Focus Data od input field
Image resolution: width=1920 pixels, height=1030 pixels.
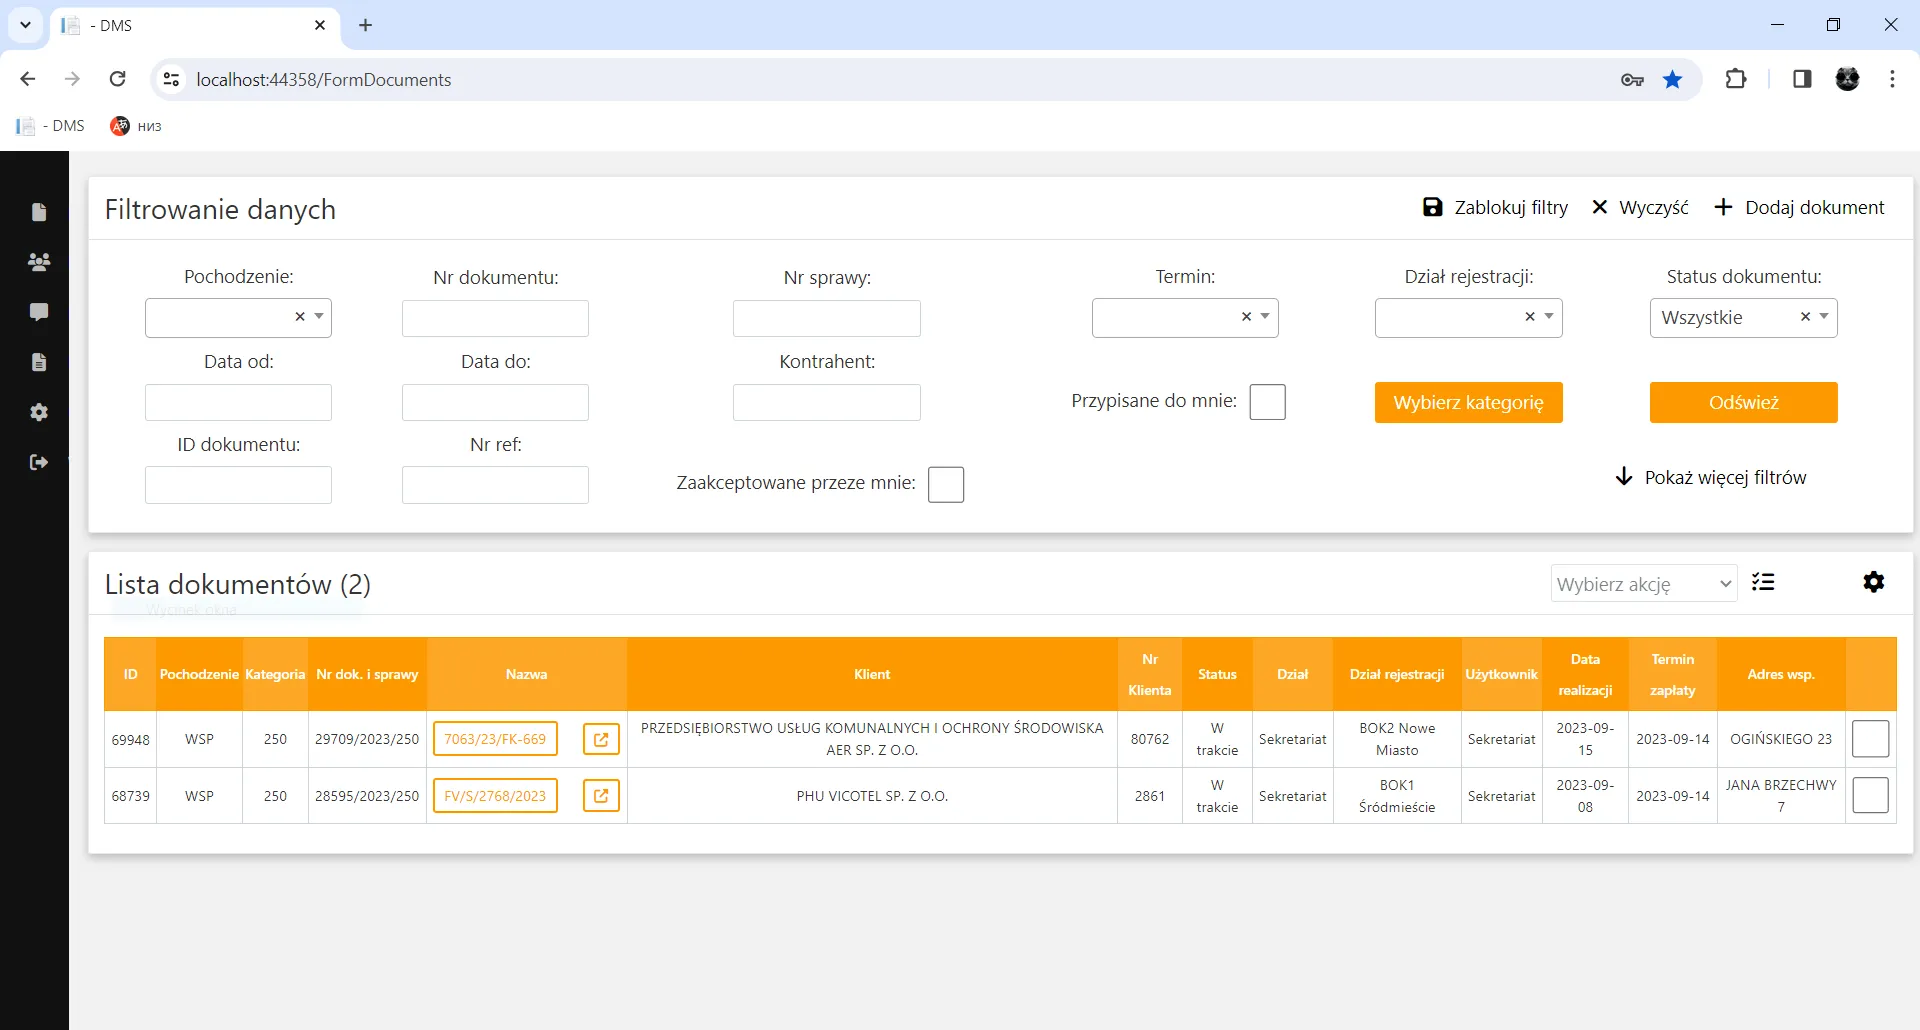[238, 402]
